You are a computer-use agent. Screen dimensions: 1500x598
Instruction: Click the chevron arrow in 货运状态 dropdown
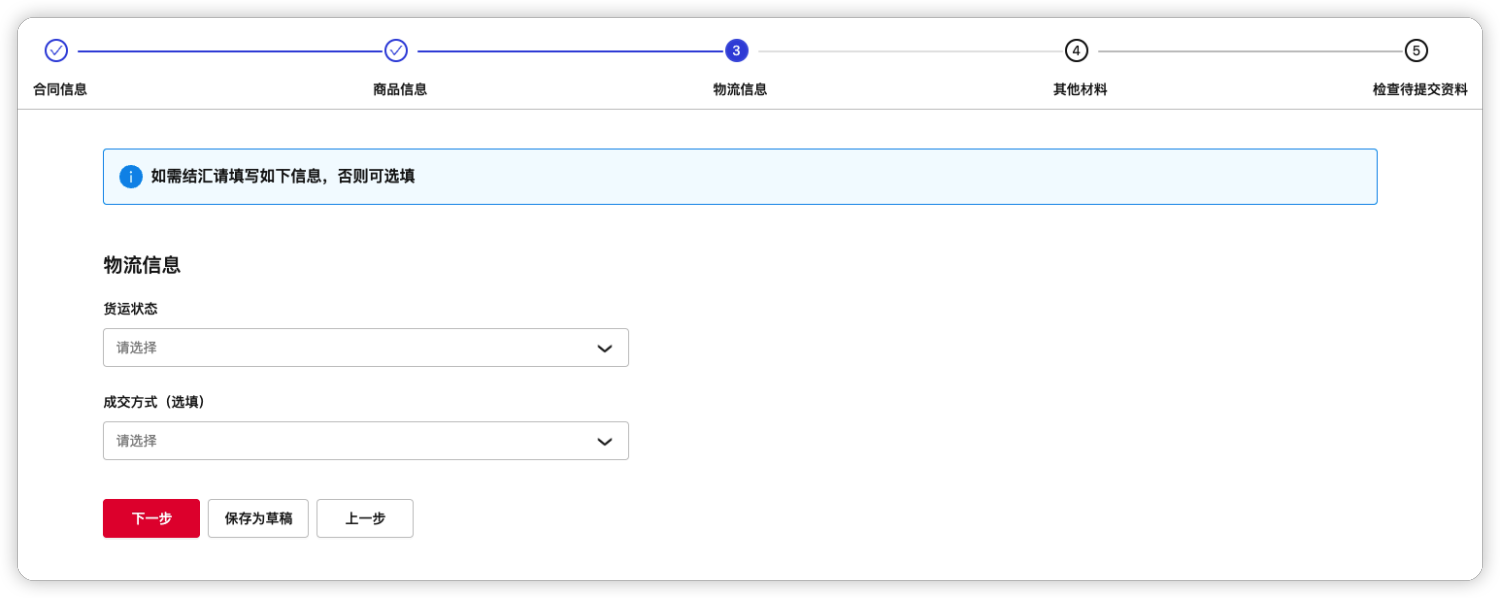[x=604, y=348]
